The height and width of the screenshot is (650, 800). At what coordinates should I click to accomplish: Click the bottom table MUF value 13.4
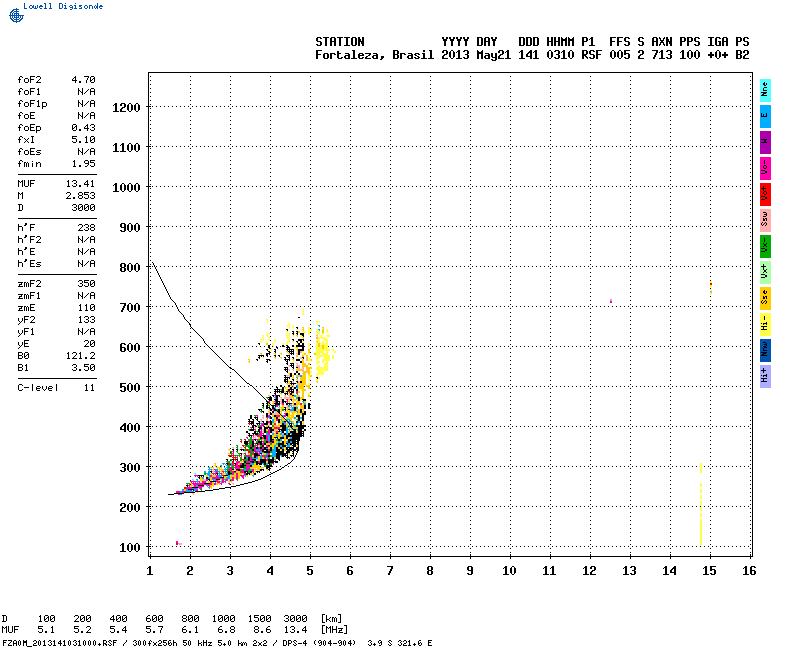tap(295, 630)
